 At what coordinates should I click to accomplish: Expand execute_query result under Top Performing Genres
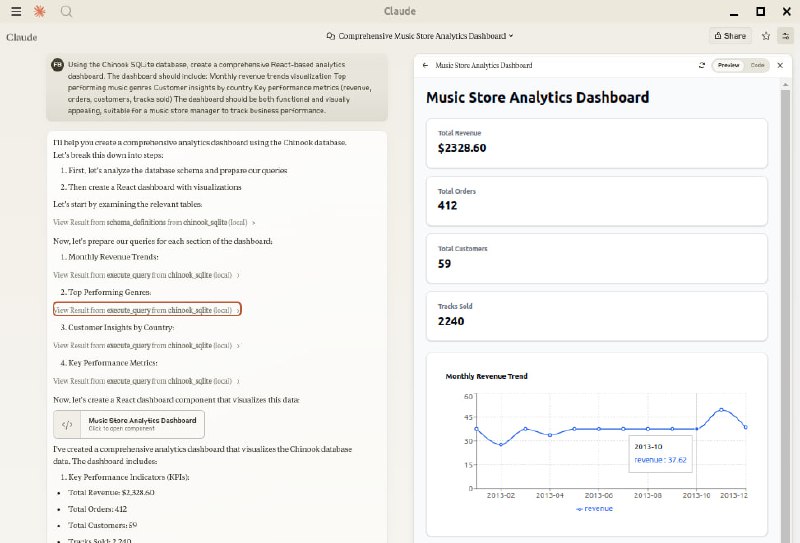(146, 310)
